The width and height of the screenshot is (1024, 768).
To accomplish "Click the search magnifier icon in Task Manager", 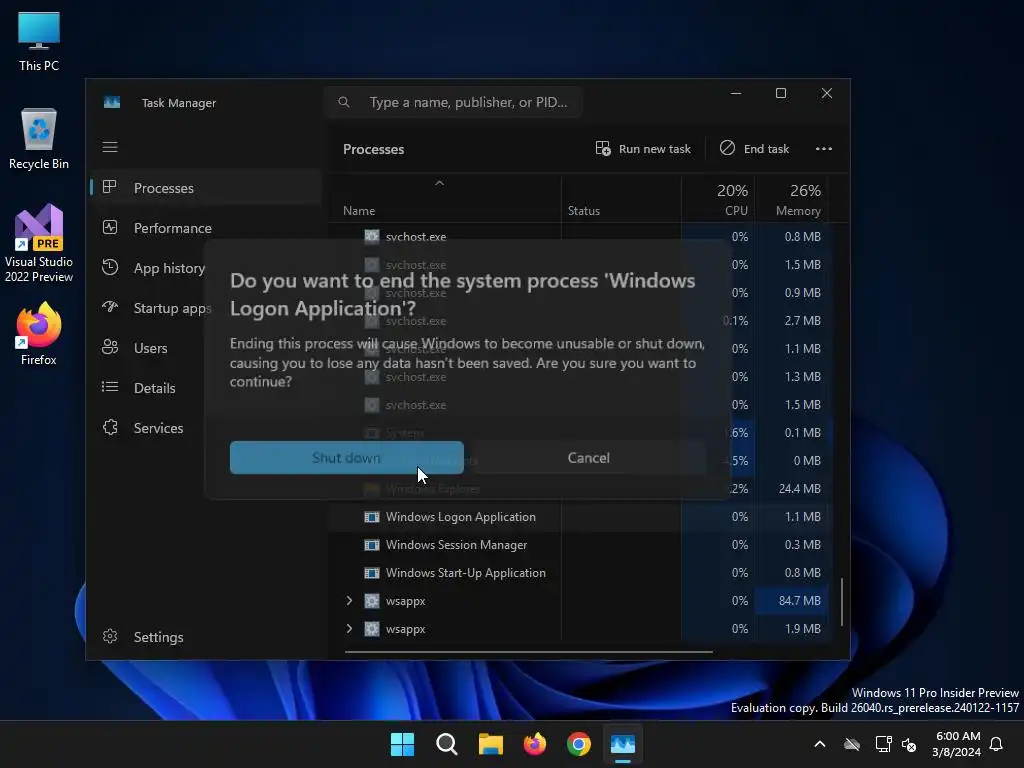I will point(344,102).
